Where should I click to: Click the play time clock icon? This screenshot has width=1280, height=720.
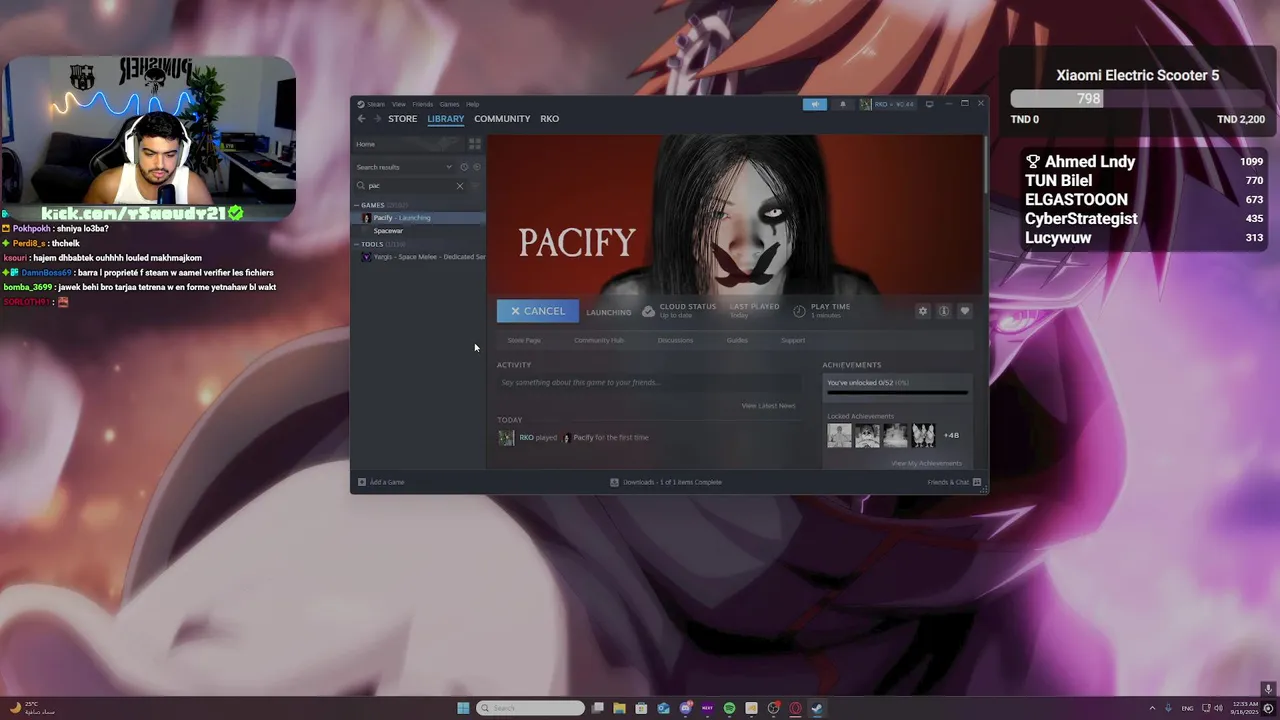pyautogui.click(x=799, y=311)
